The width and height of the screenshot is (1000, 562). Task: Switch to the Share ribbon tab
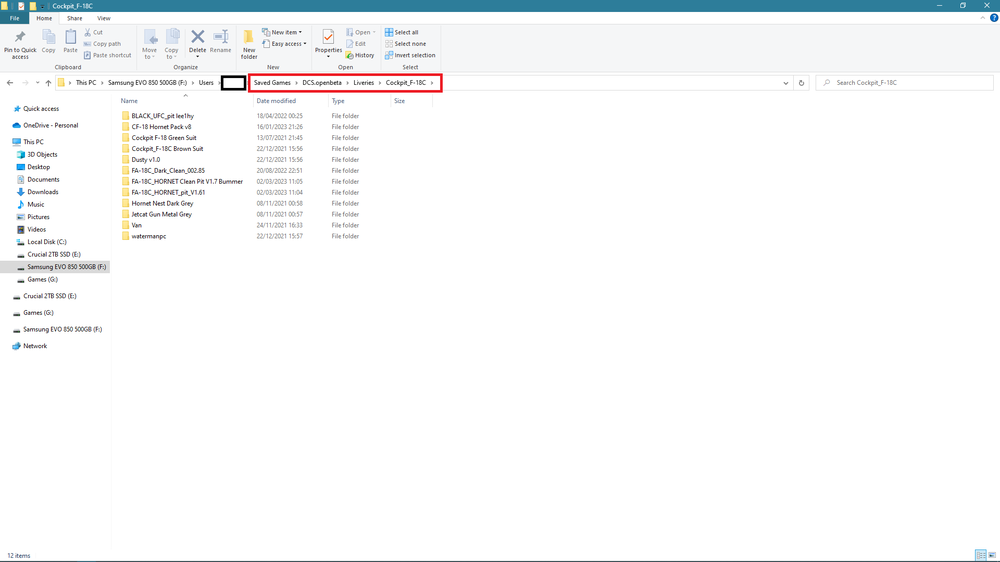(75, 18)
